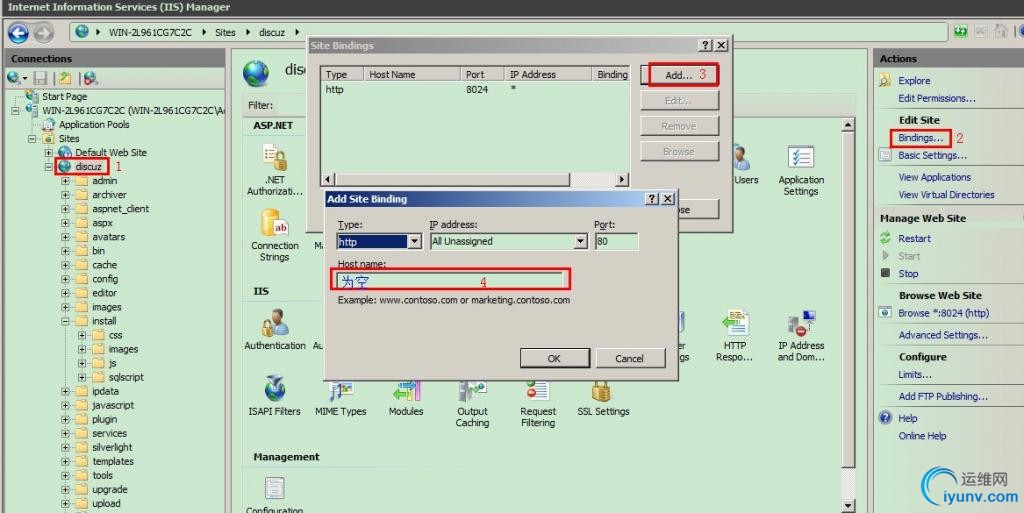Screen dimensions: 1024x513
Task: Open Basic Settings... link
Action: [932, 155]
